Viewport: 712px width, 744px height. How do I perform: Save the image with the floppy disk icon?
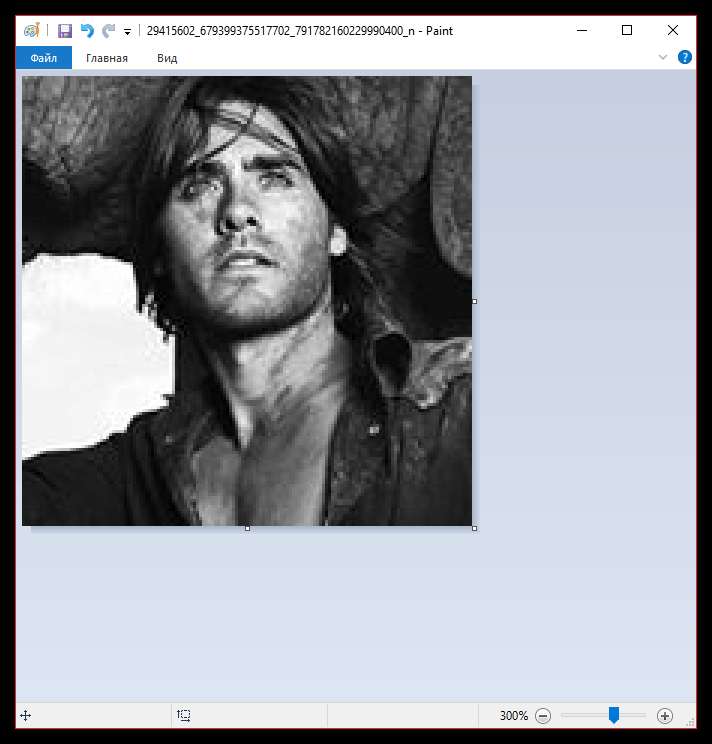tap(65, 31)
